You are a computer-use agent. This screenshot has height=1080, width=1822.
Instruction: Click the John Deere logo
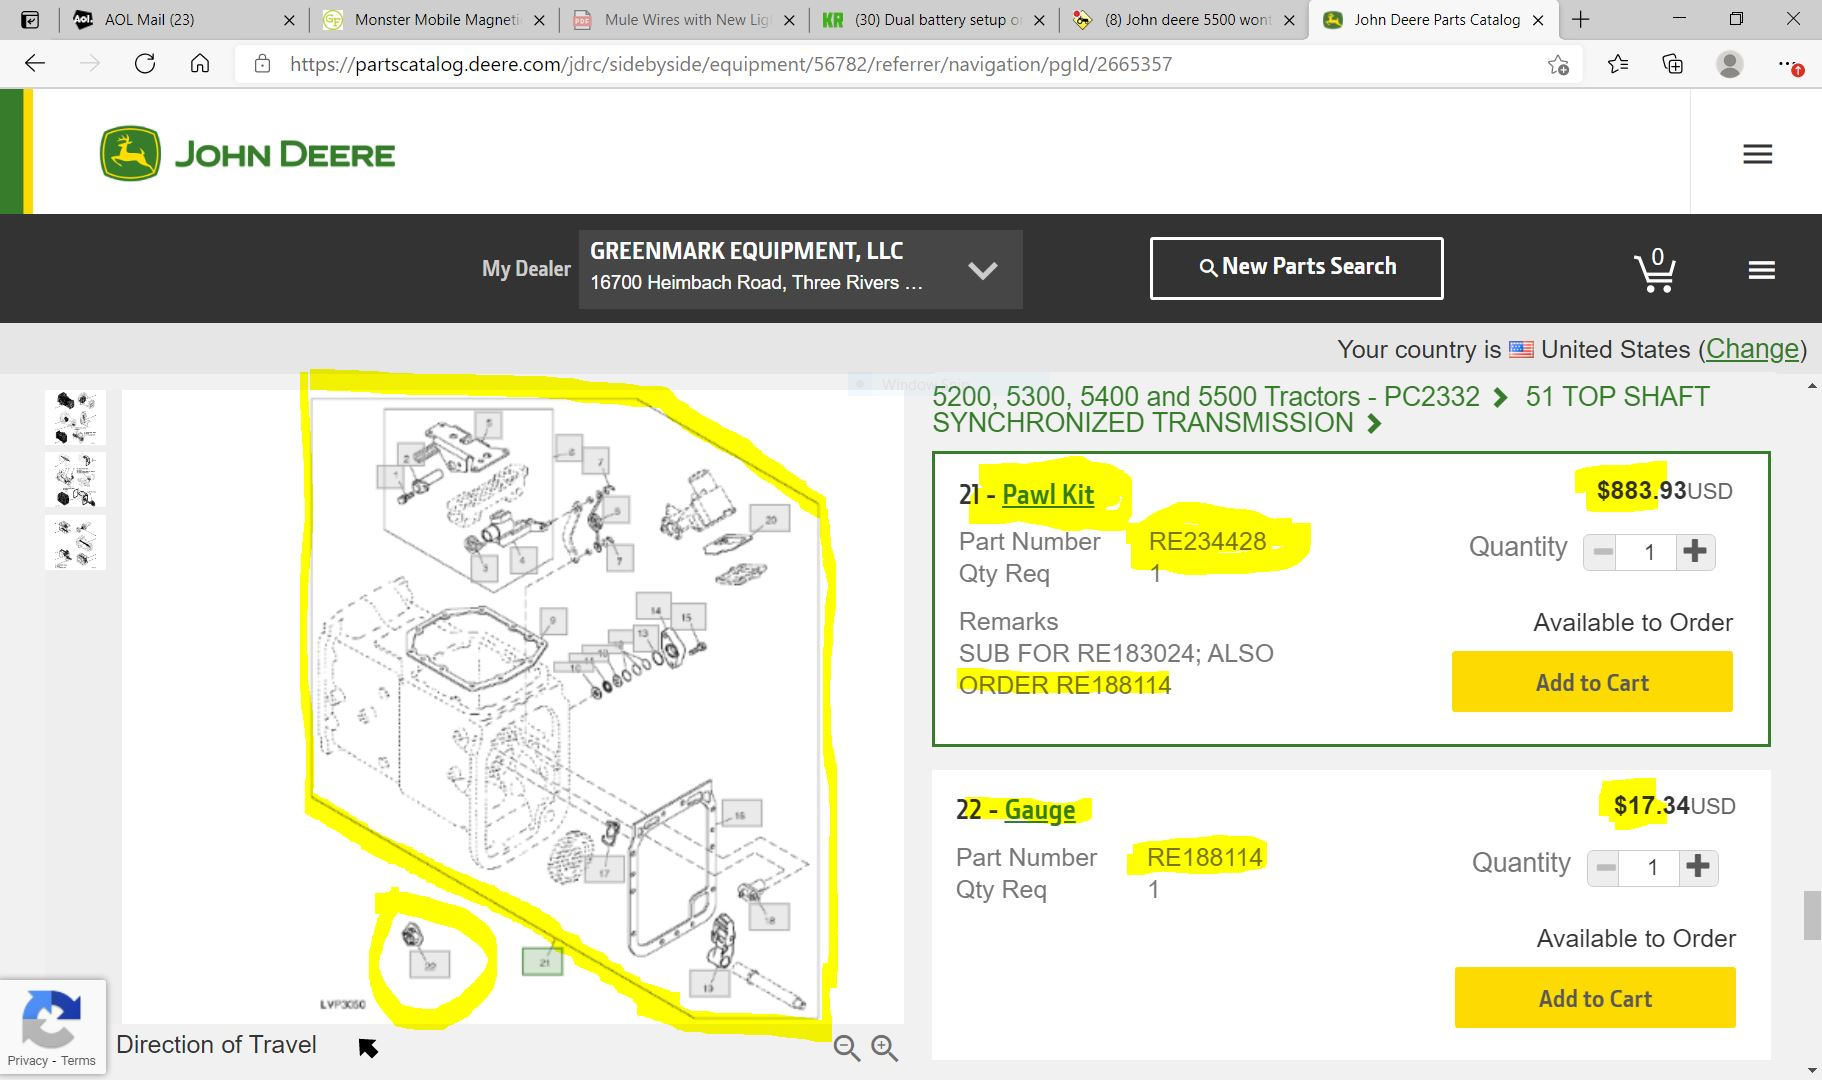point(248,154)
